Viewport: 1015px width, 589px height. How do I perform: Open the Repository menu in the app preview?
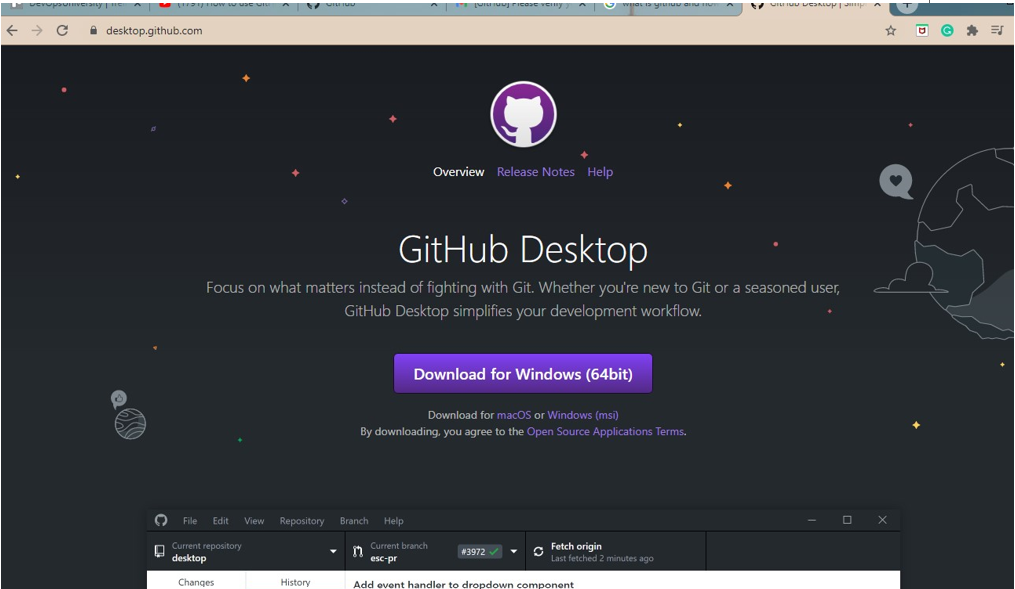pyautogui.click(x=301, y=521)
